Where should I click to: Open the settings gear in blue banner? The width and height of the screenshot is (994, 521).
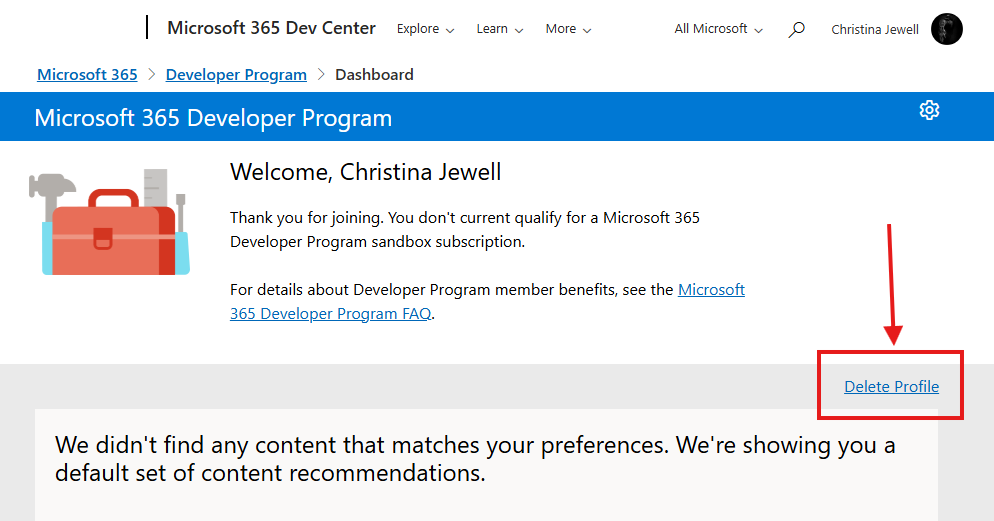(x=929, y=110)
